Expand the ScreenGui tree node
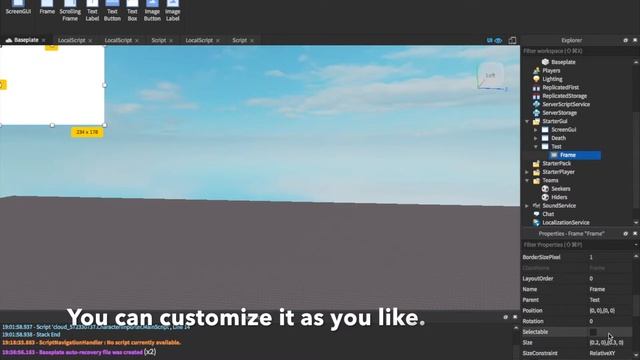This screenshot has height=360, width=640. pos(536,130)
